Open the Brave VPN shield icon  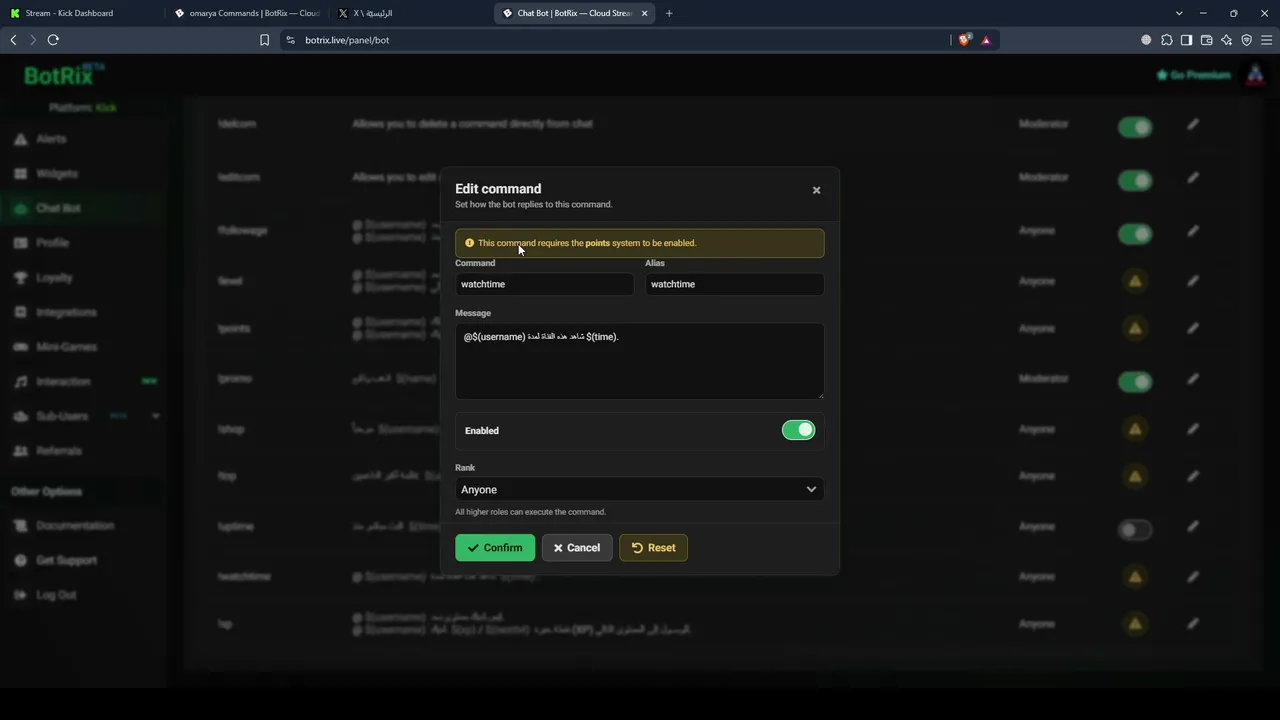(1246, 40)
